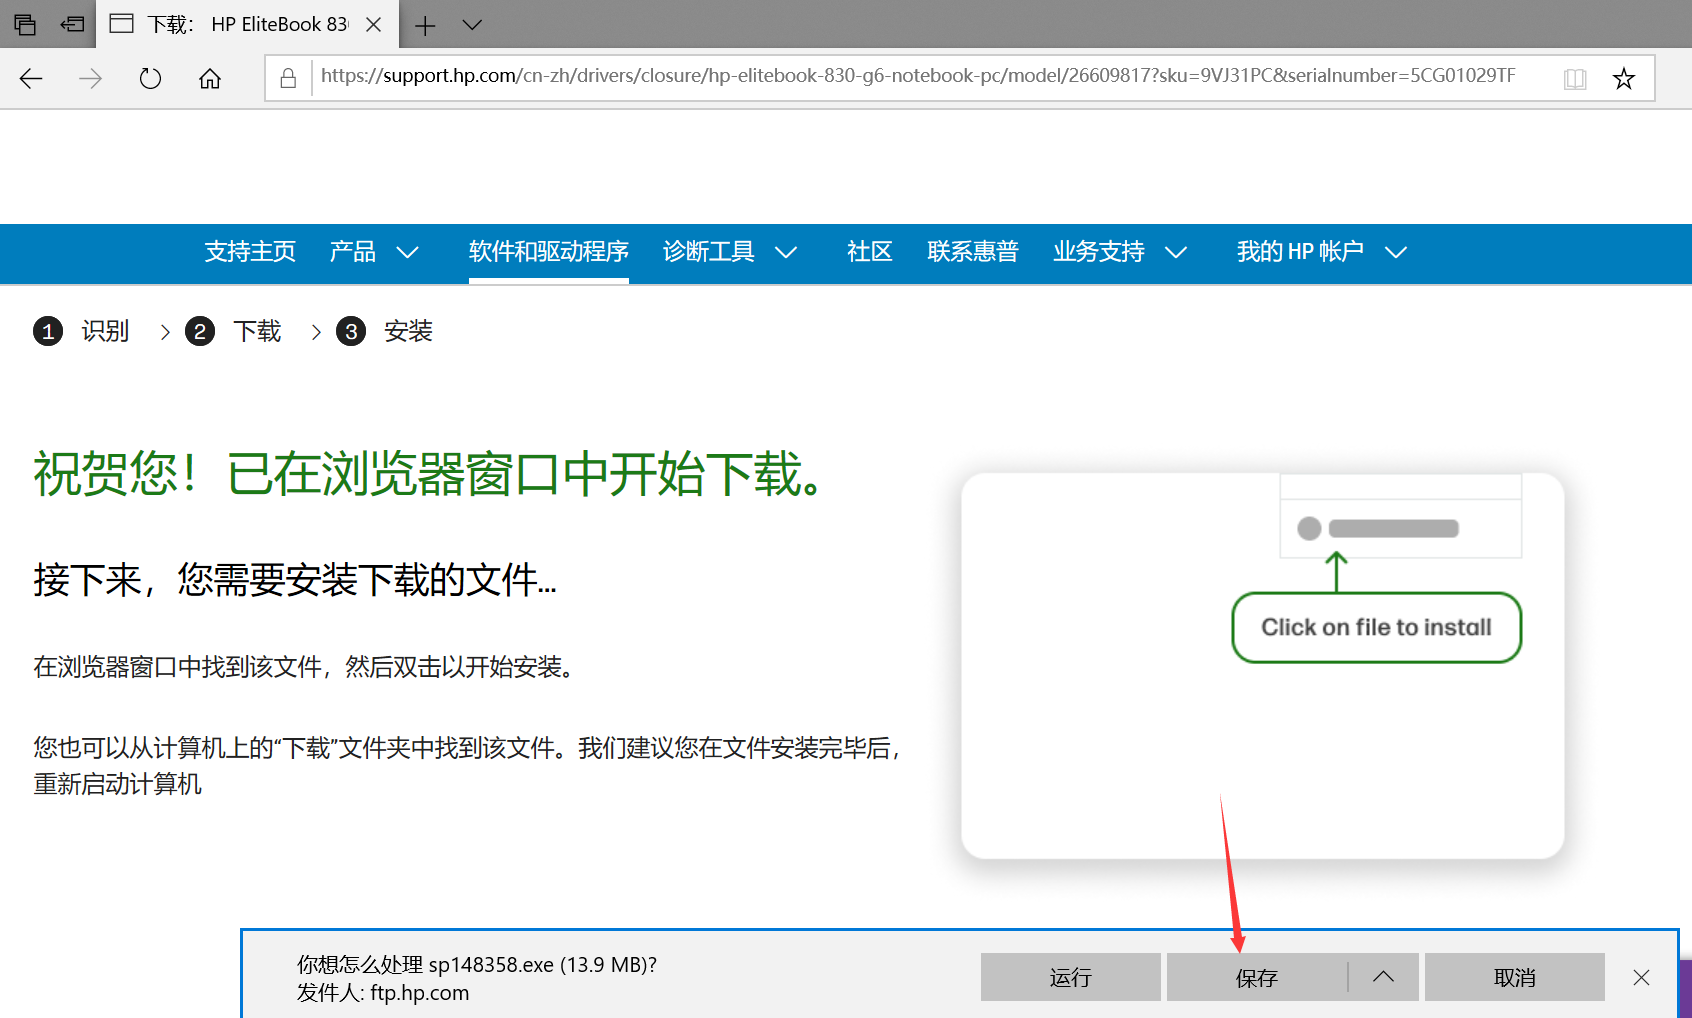Screen dimensions: 1692x1018
Task: Select the 下载: HP EliteBook tab
Action: coord(247,24)
